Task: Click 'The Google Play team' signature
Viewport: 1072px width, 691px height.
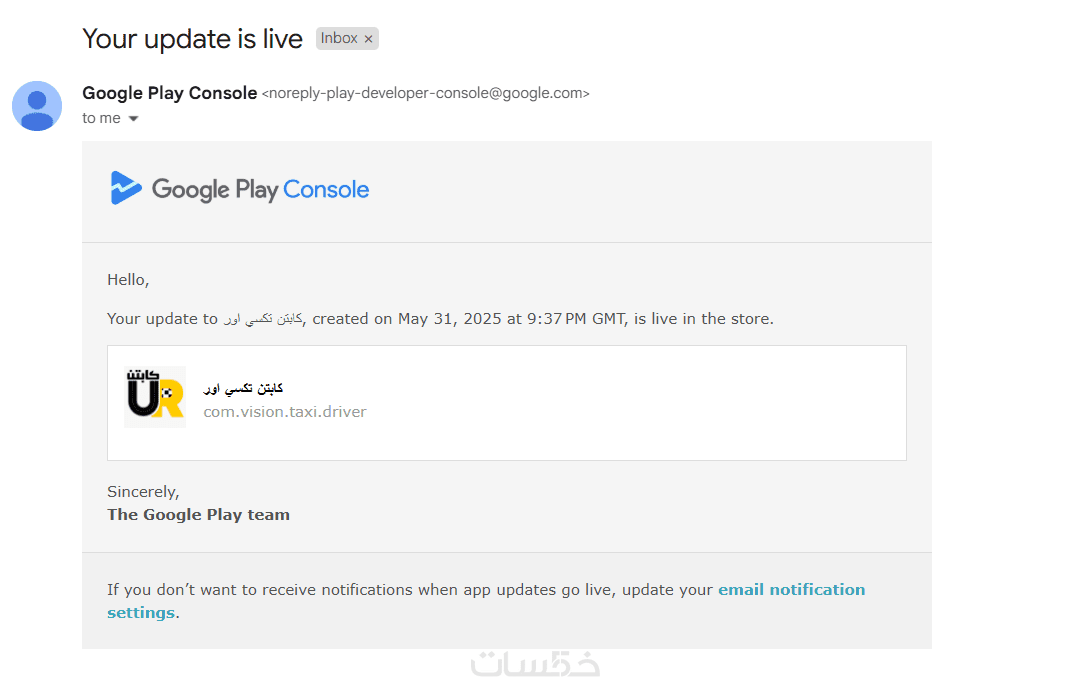Action: pyautogui.click(x=198, y=515)
